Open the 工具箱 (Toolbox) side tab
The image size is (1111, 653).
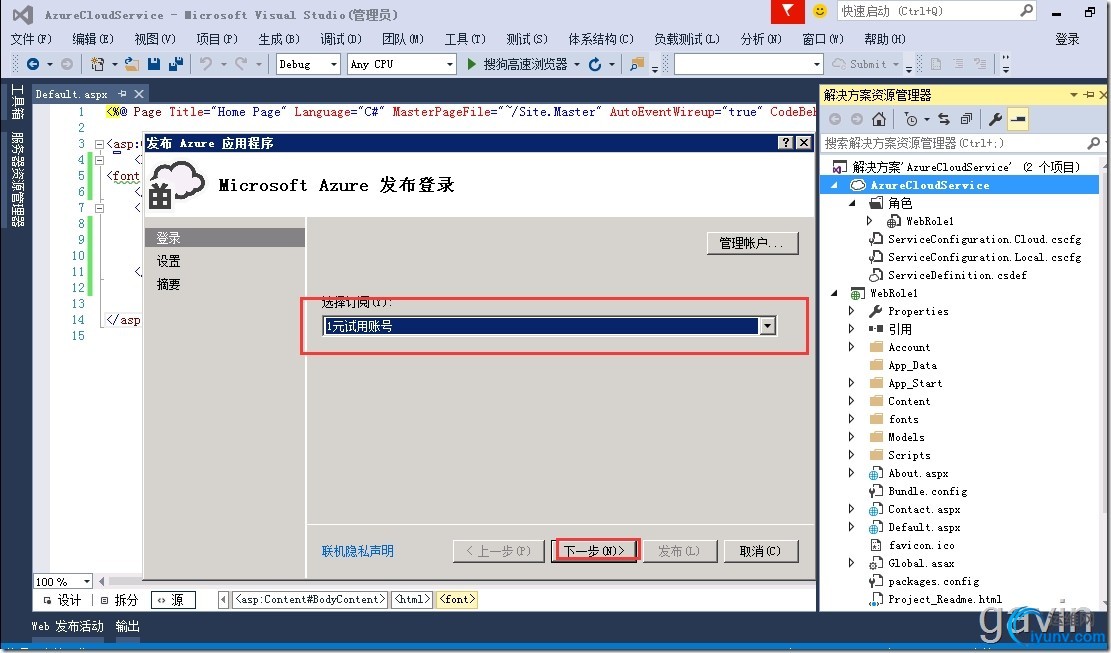tap(17, 102)
